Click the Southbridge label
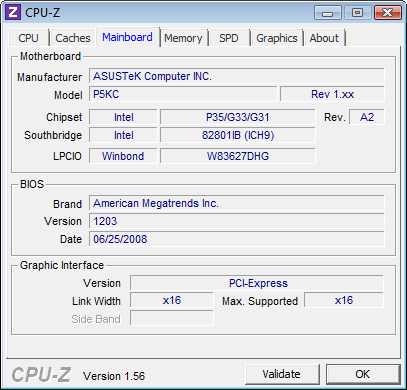Viewport: 407px width, 390px height. pyautogui.click(x=53, y=135)
